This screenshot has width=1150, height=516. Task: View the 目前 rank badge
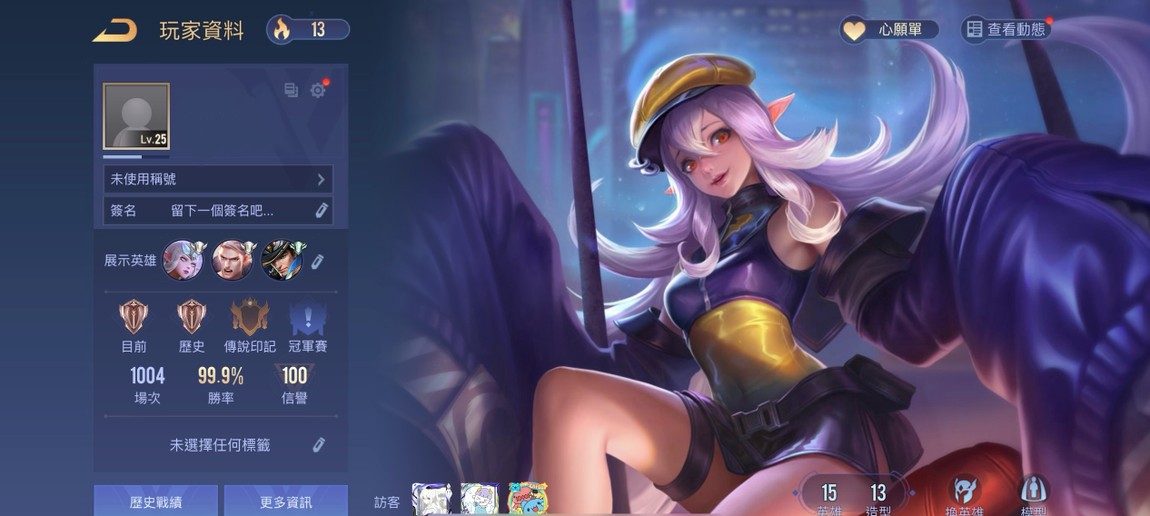point(133,318)
